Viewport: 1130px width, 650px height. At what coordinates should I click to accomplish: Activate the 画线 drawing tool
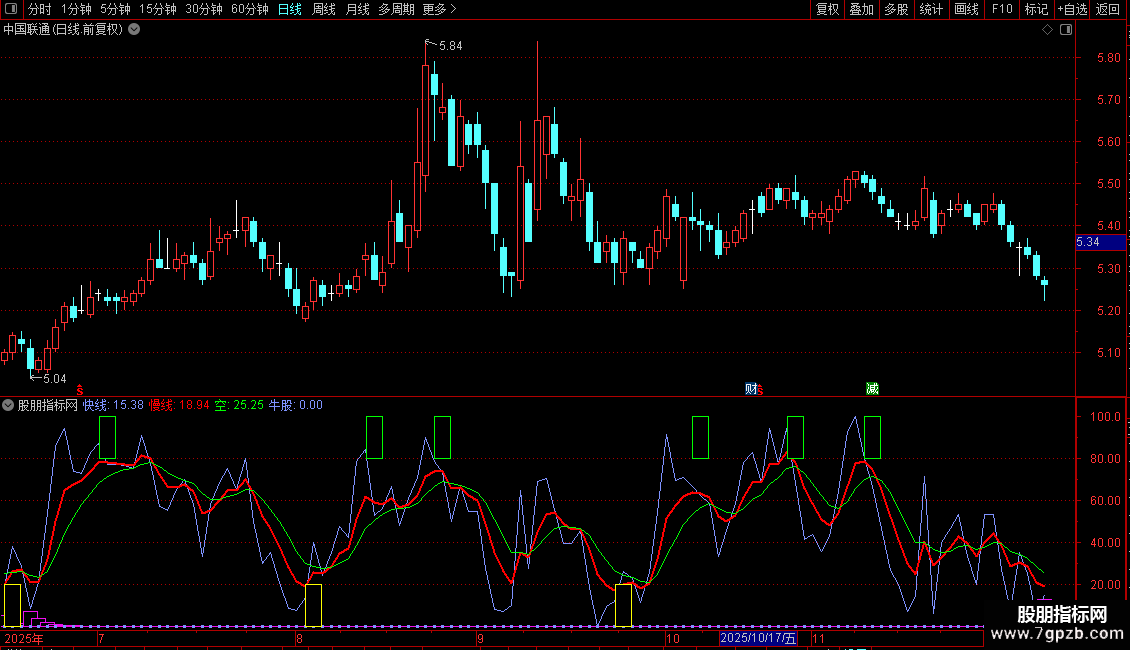(966, 9)
